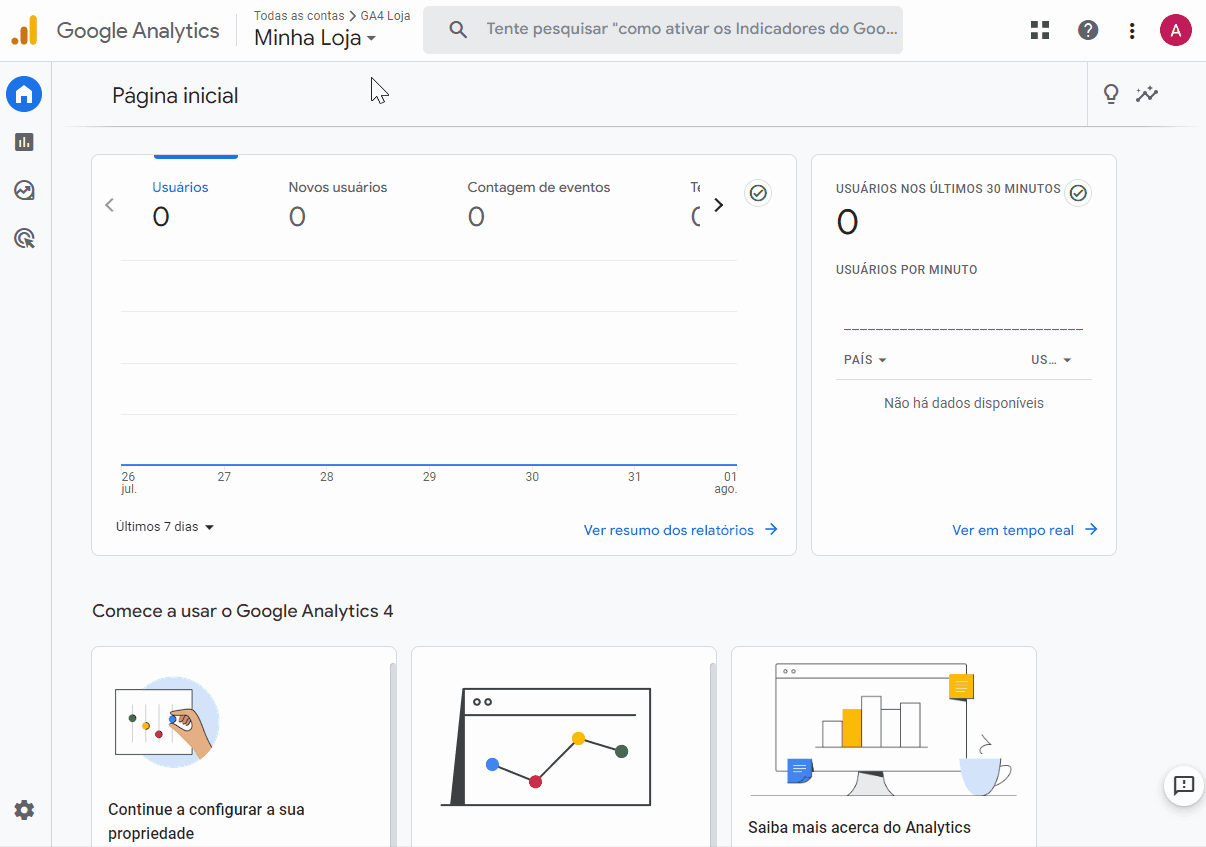Open Reports from the sidebar
This screenshot has height=847, width=1206.
(25, 142)
